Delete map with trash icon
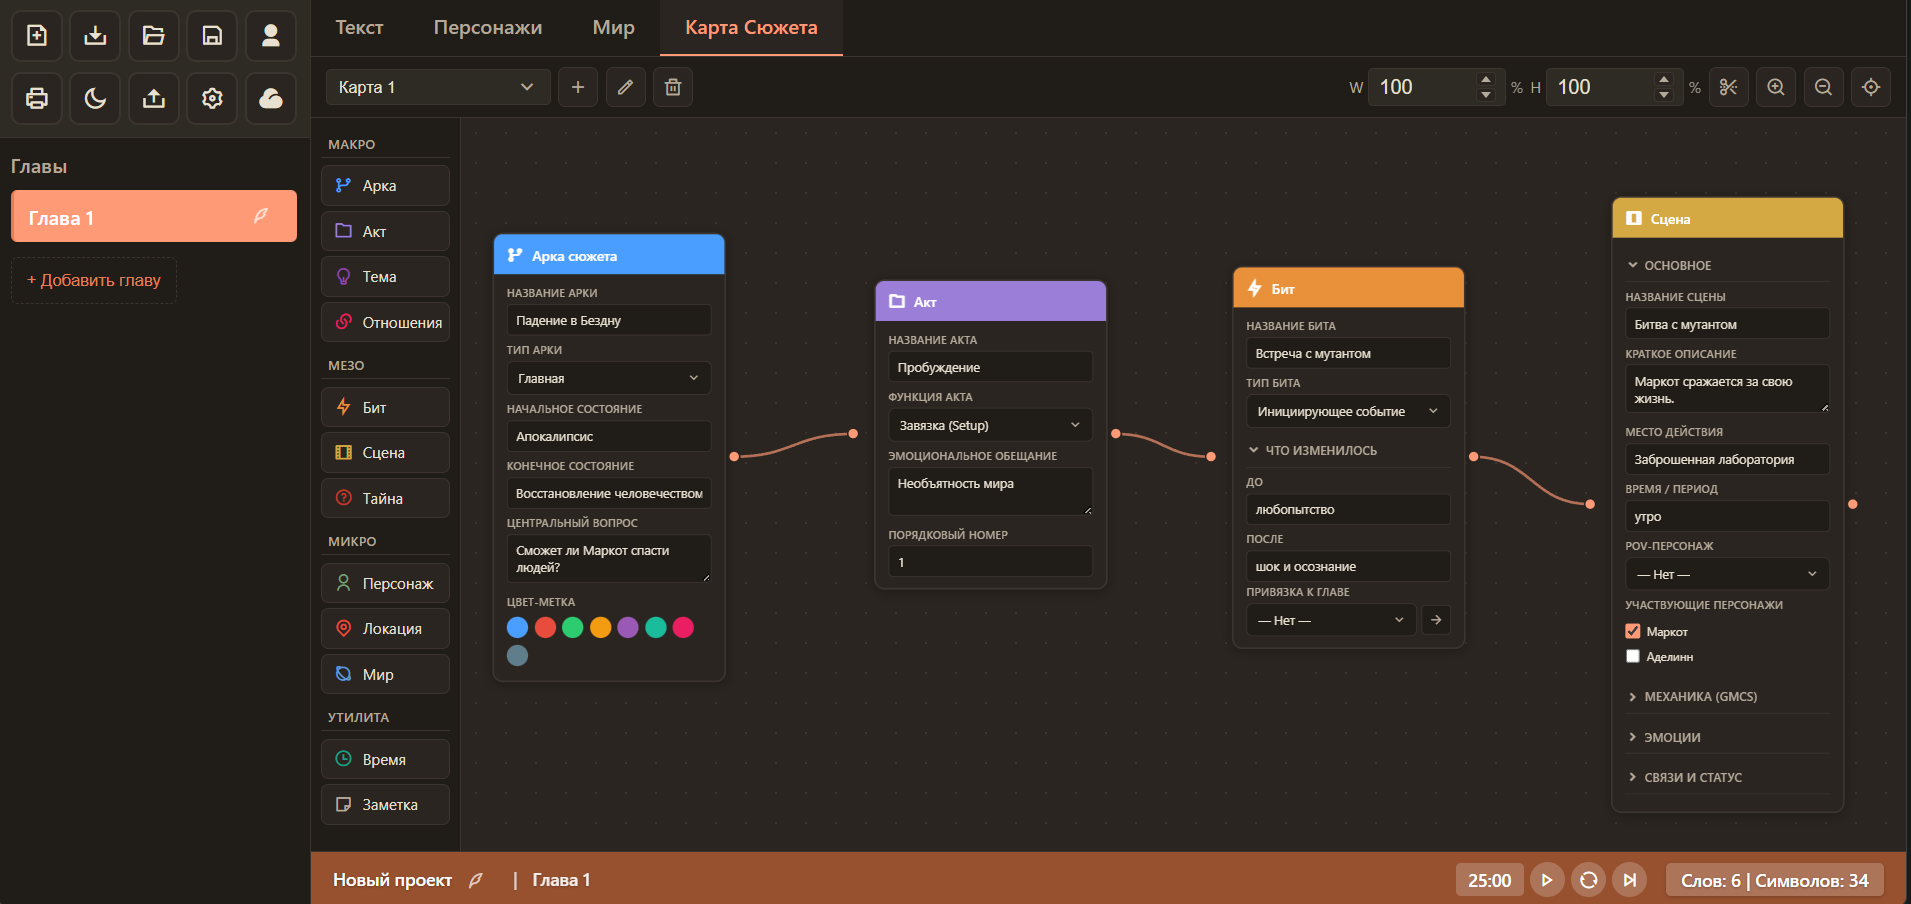 [673, 87]
